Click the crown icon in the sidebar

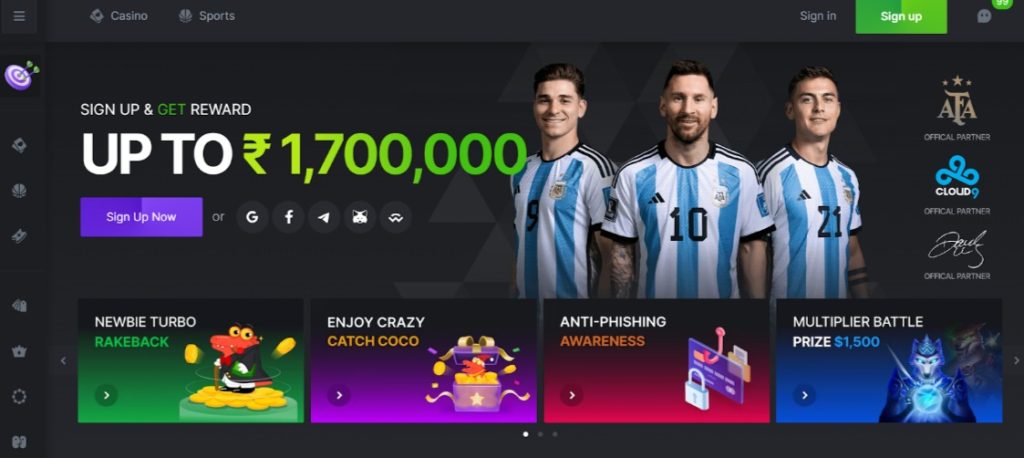pyautogui.click(x=19, y=352)
